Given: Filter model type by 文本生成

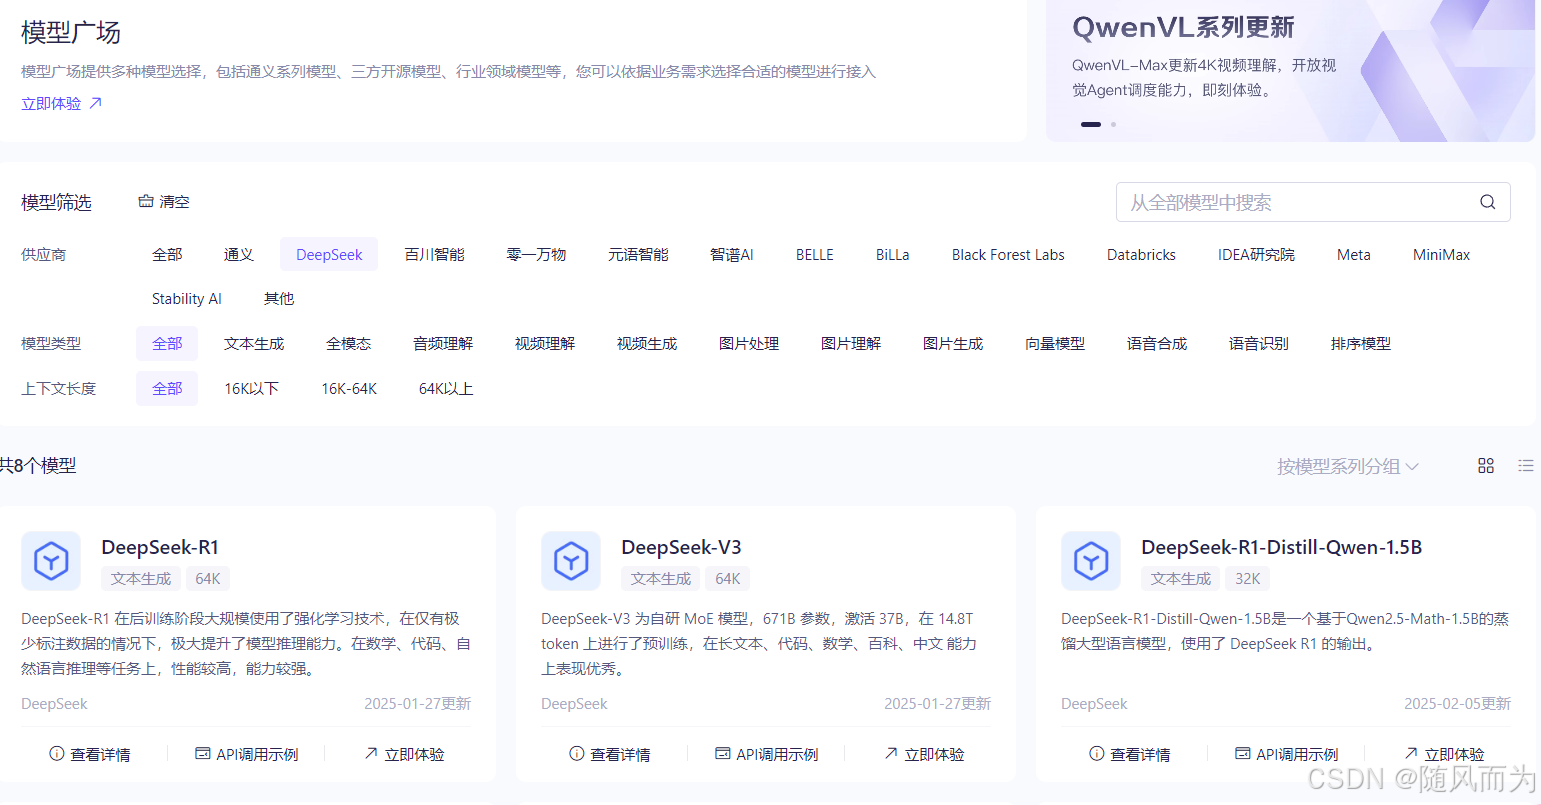Looking at the screenshot, I should tap(254, 344).
